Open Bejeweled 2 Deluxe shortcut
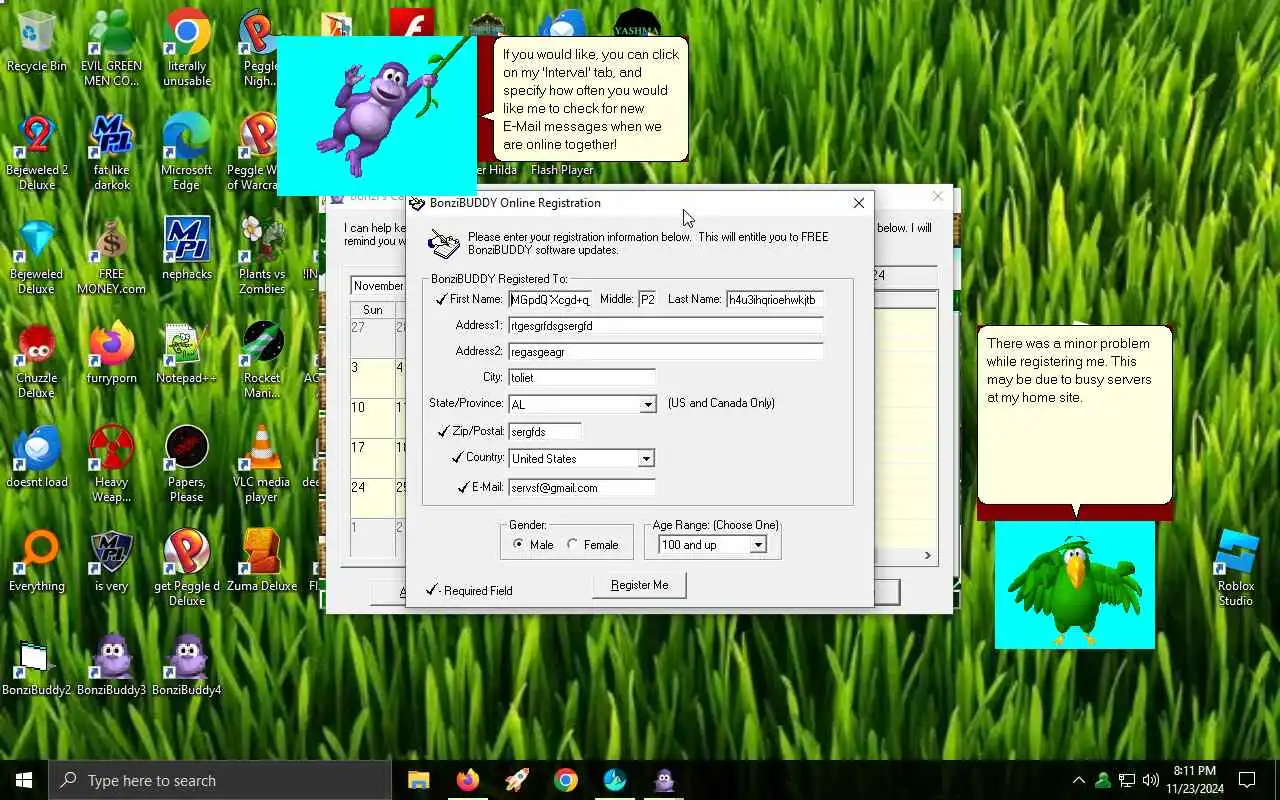 coord(37,152)
